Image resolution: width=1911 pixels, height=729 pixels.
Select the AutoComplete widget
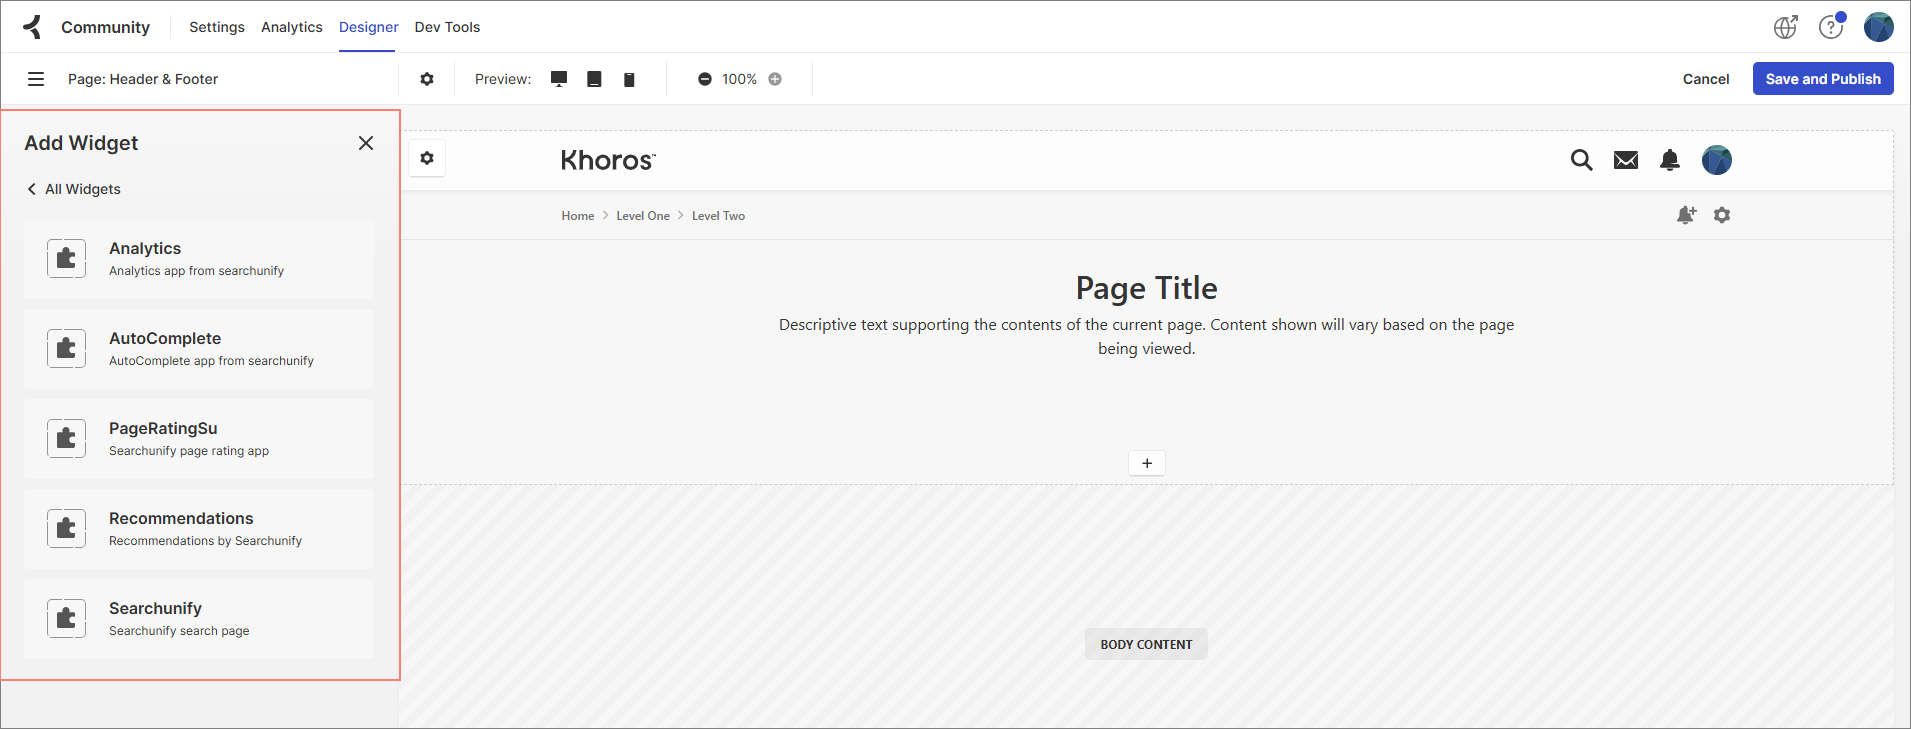199,349
